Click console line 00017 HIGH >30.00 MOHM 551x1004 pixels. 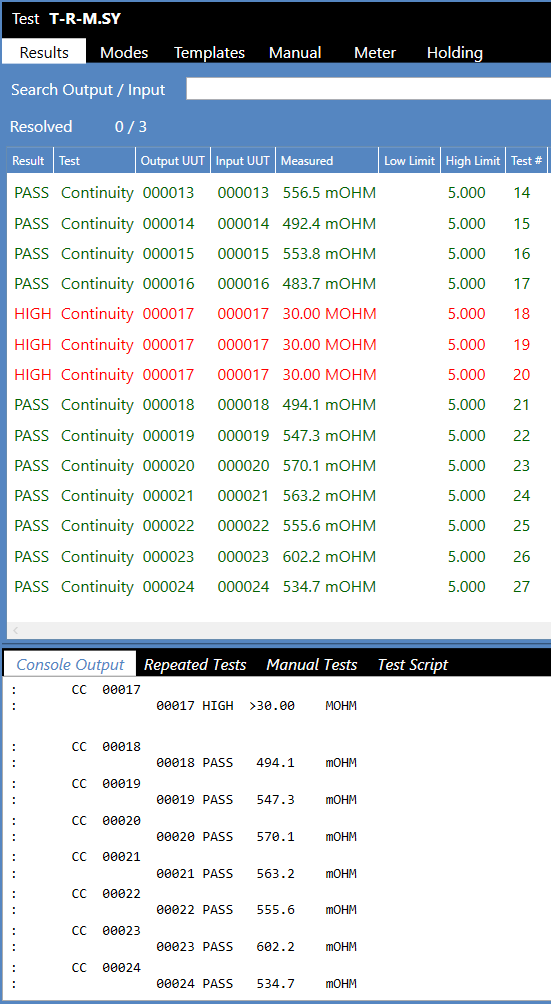pos(256,706)
